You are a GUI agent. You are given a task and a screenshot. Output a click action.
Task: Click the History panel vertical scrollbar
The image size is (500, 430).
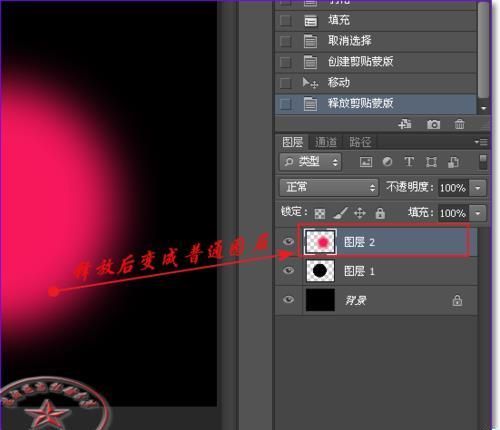point(483,50)
